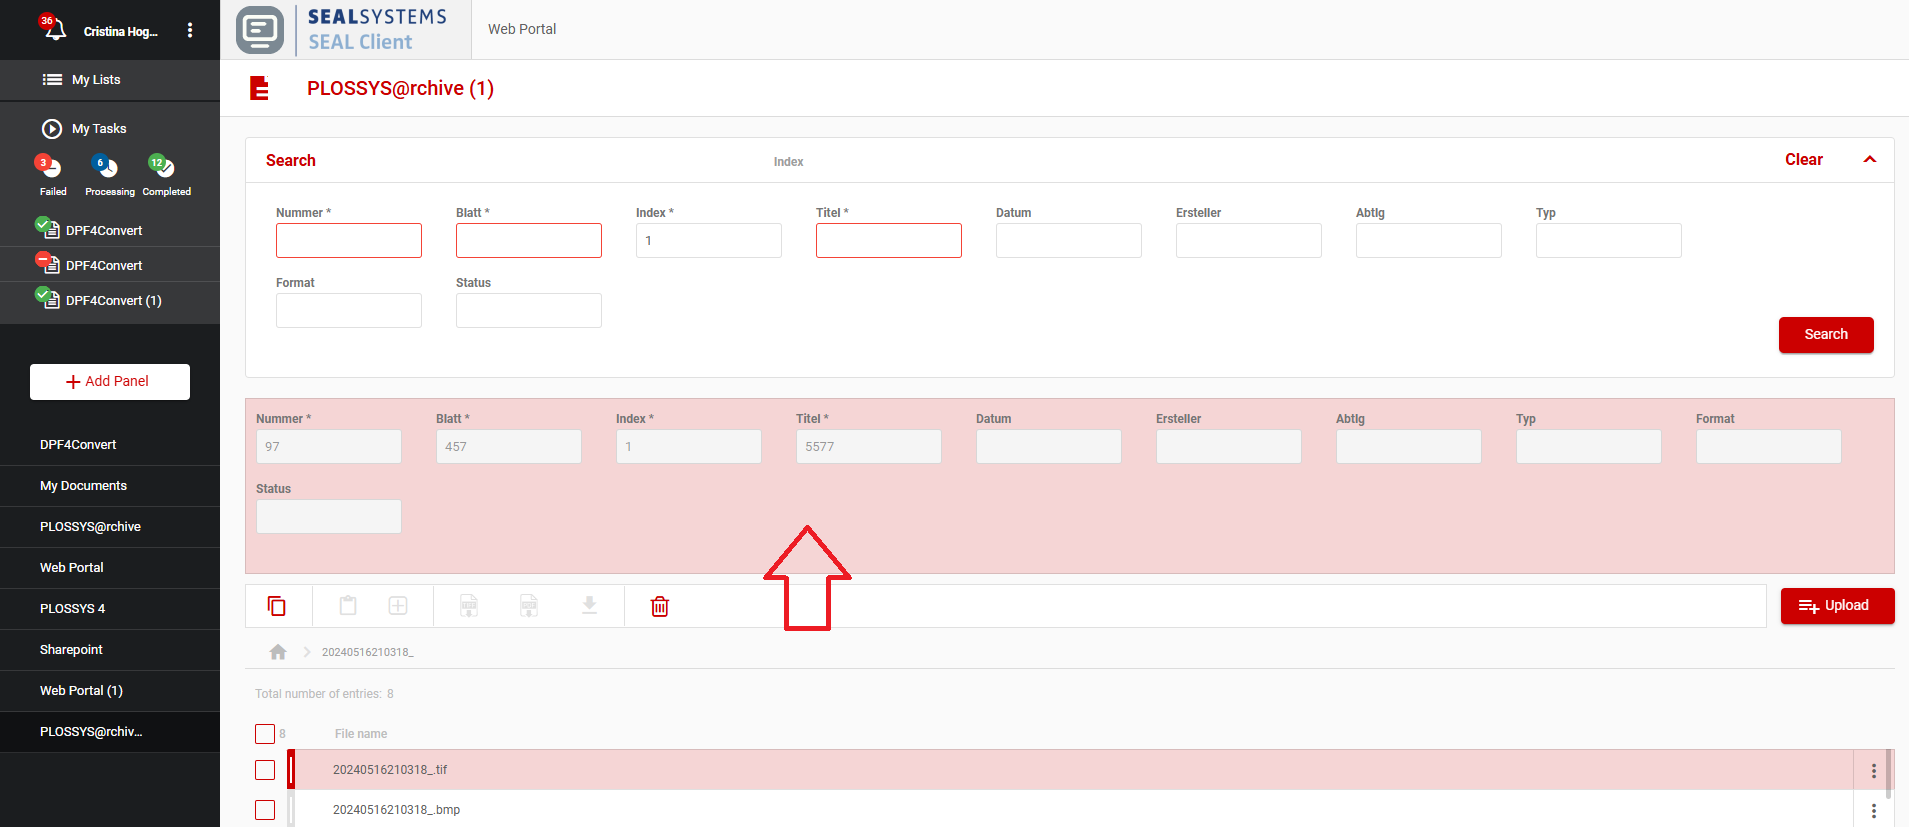Show Failed tasks icon

pyautogui.click(x=49, y=166)
